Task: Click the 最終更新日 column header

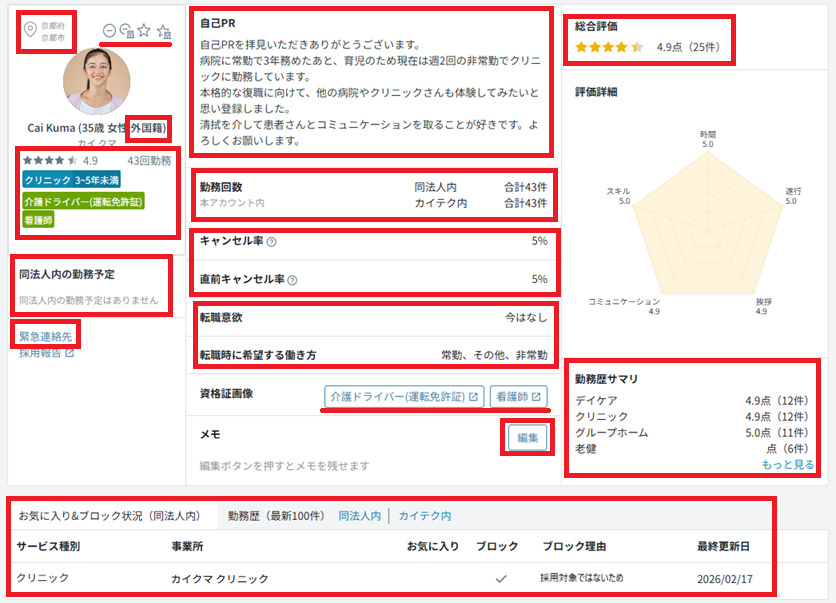Action: click(724, 546)
